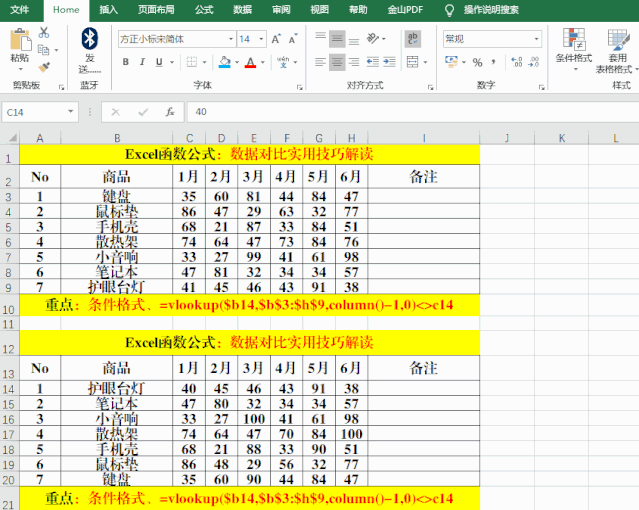639x510 pixels.
Task: Click the Bluetooth send icon
Action: point(89,40)
